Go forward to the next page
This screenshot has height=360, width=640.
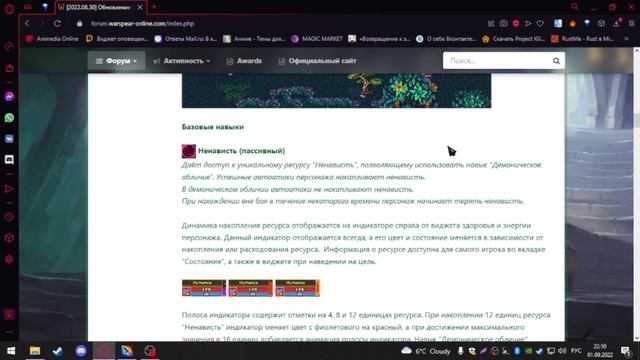point(42,23)
